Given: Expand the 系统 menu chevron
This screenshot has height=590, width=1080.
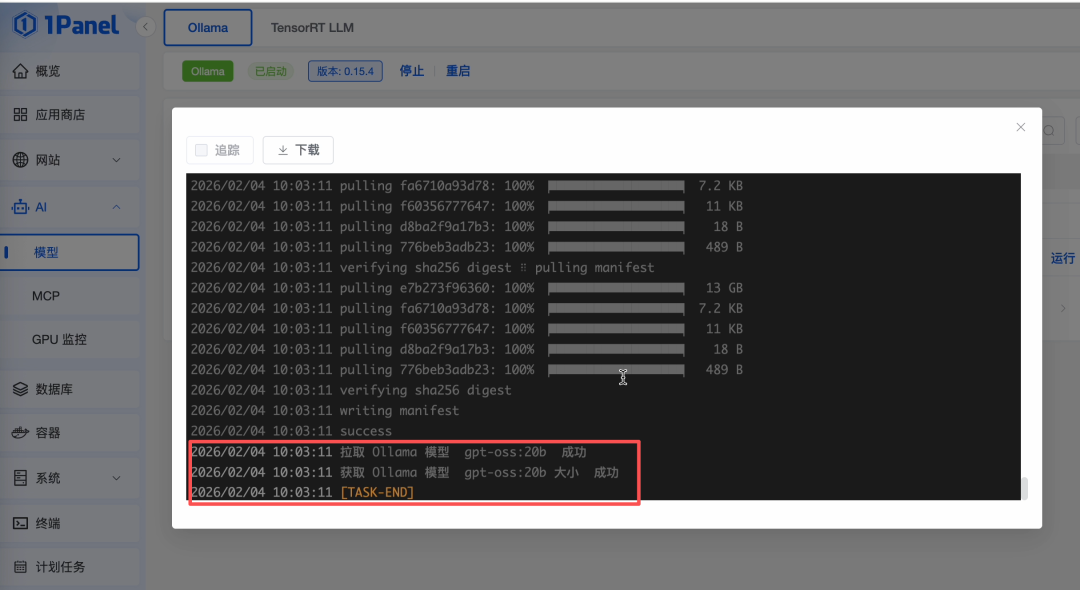Looking at the screenshot, I should click(116, 478).
